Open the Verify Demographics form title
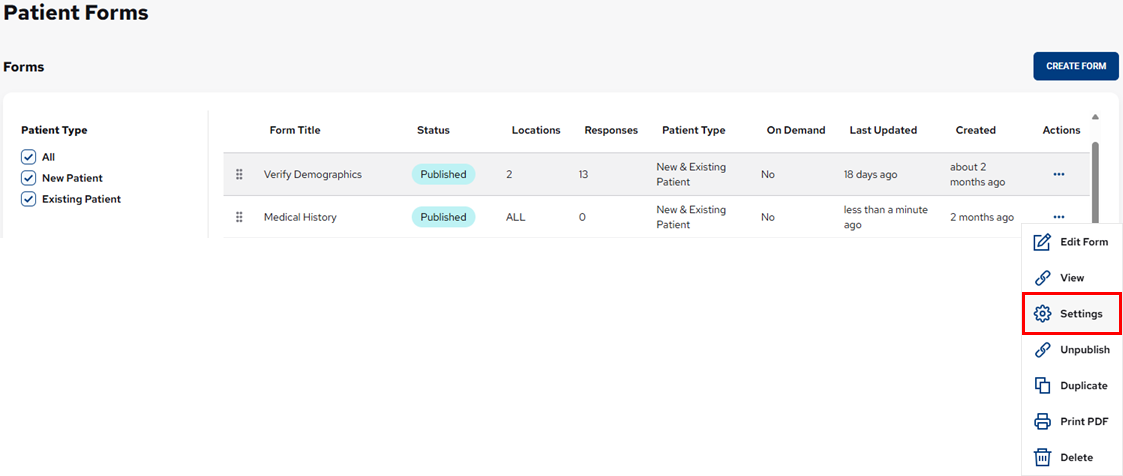The height and width of the screenshot is (476, 1123). [x=312, y=174]
